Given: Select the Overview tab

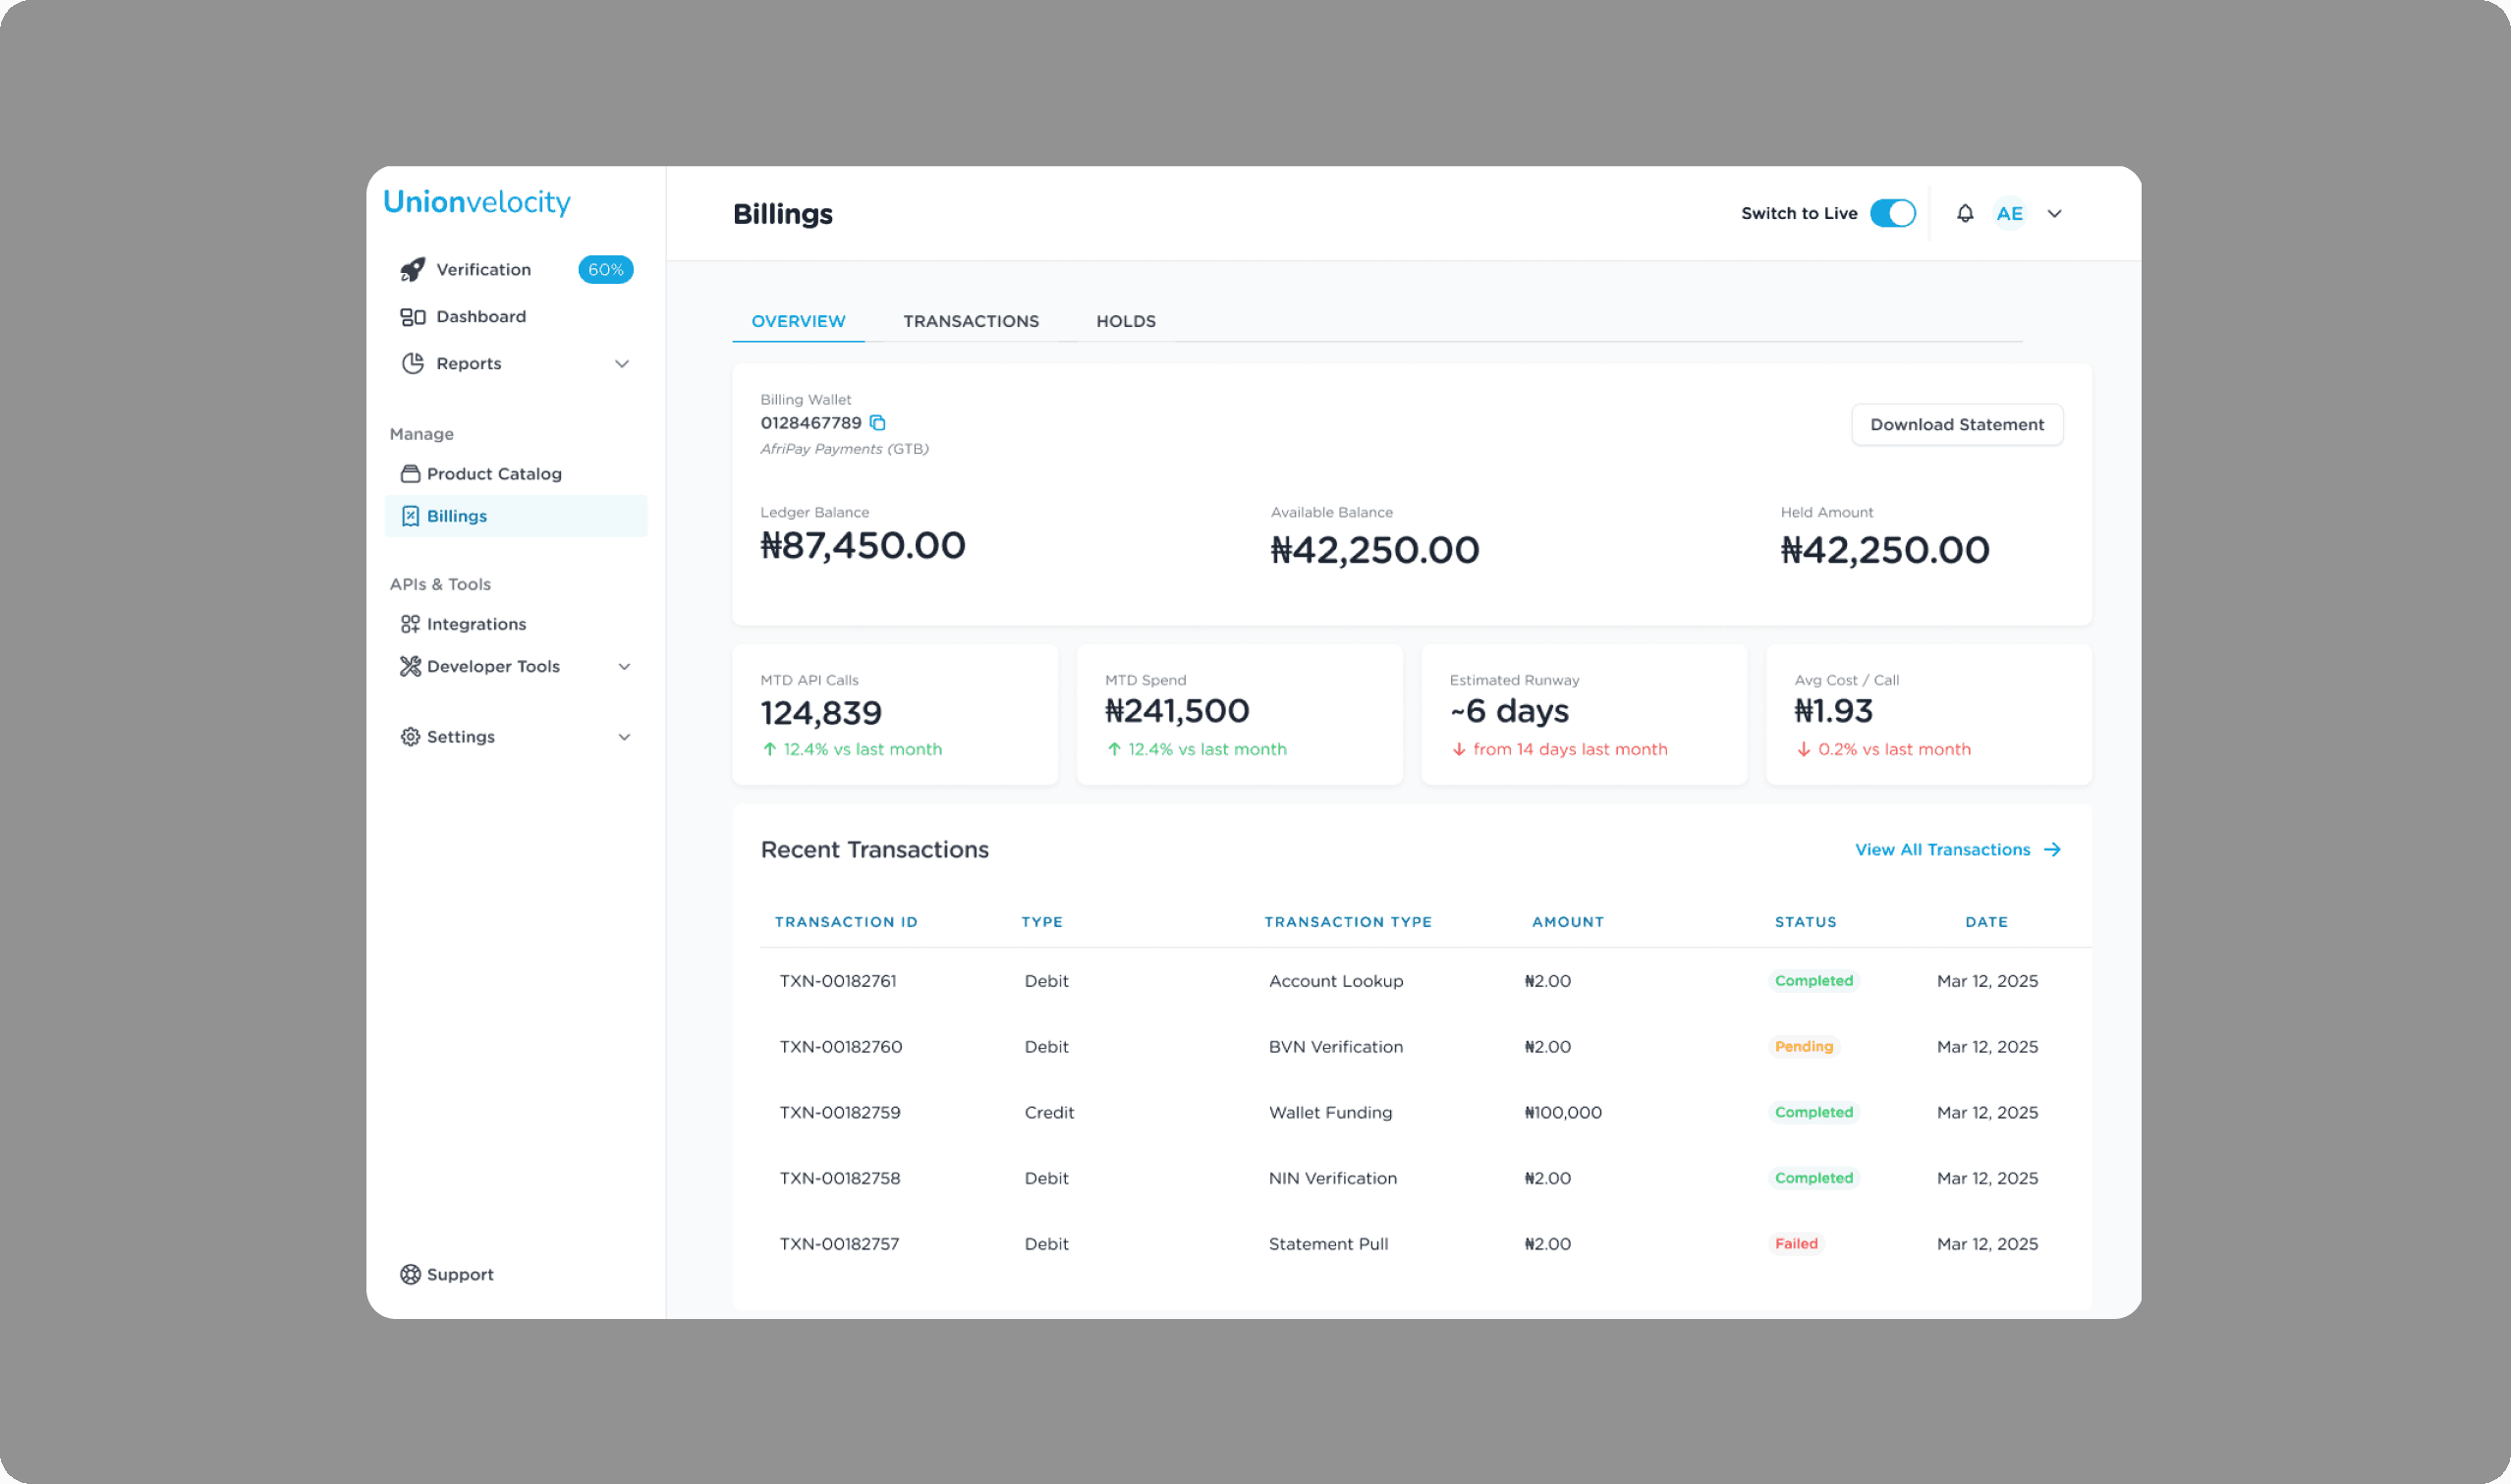Looking at the screenshot, I should tap(798, 321).
